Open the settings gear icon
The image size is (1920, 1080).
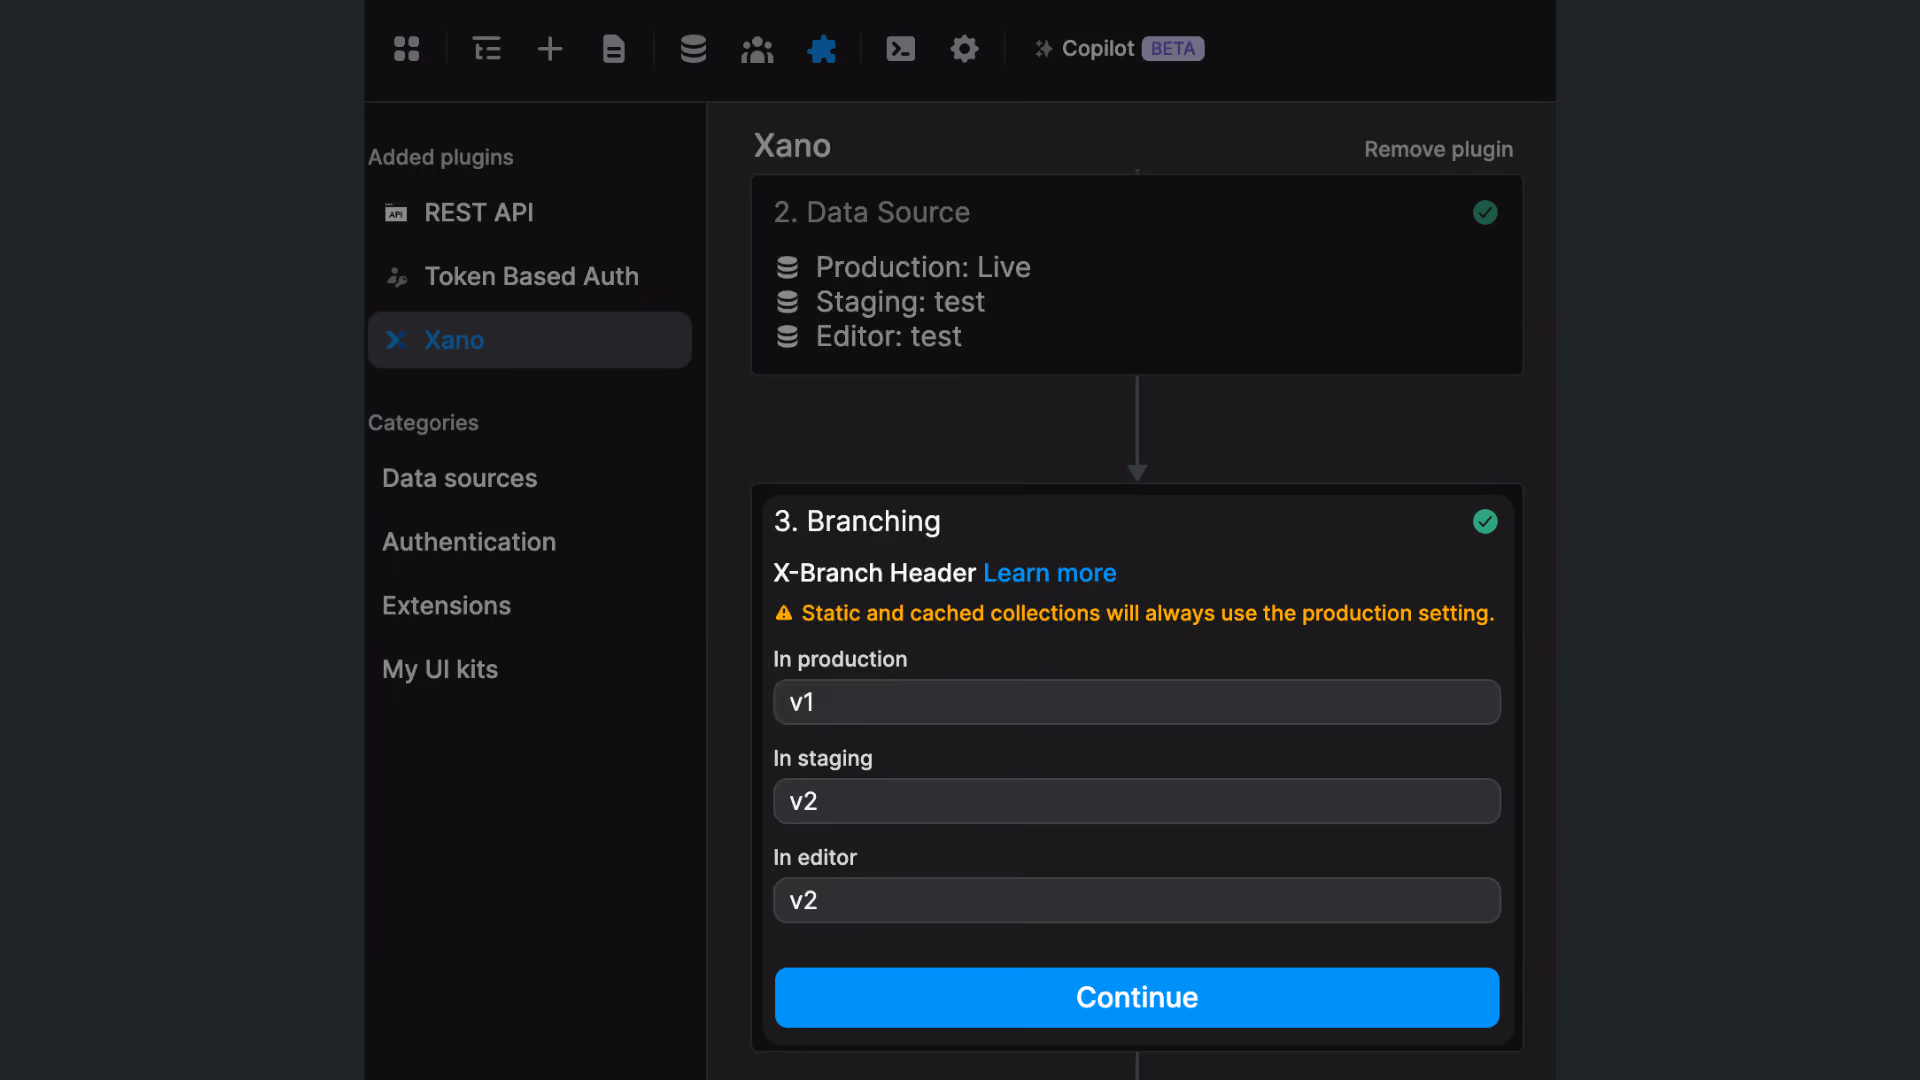click(x=964, y=49)
